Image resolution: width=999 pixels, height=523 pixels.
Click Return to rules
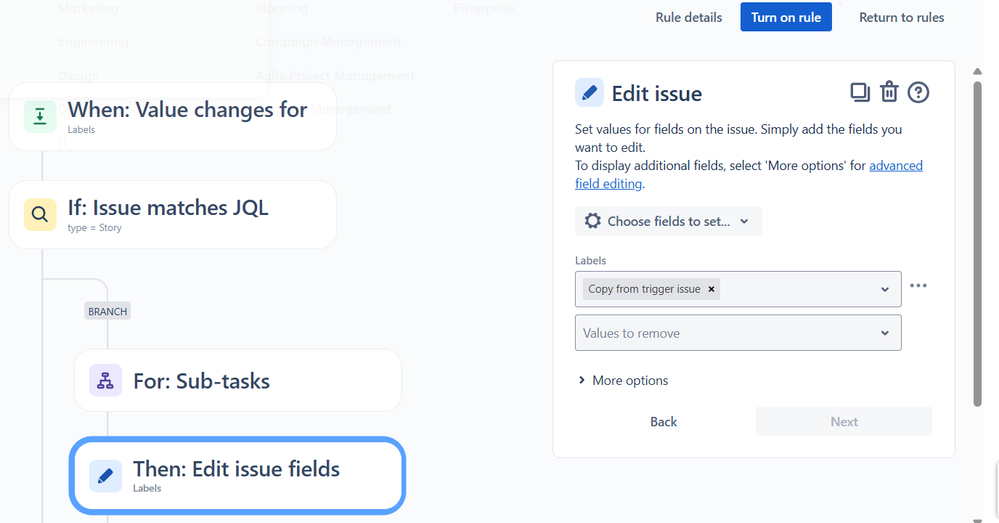click(x=902, y=17)
